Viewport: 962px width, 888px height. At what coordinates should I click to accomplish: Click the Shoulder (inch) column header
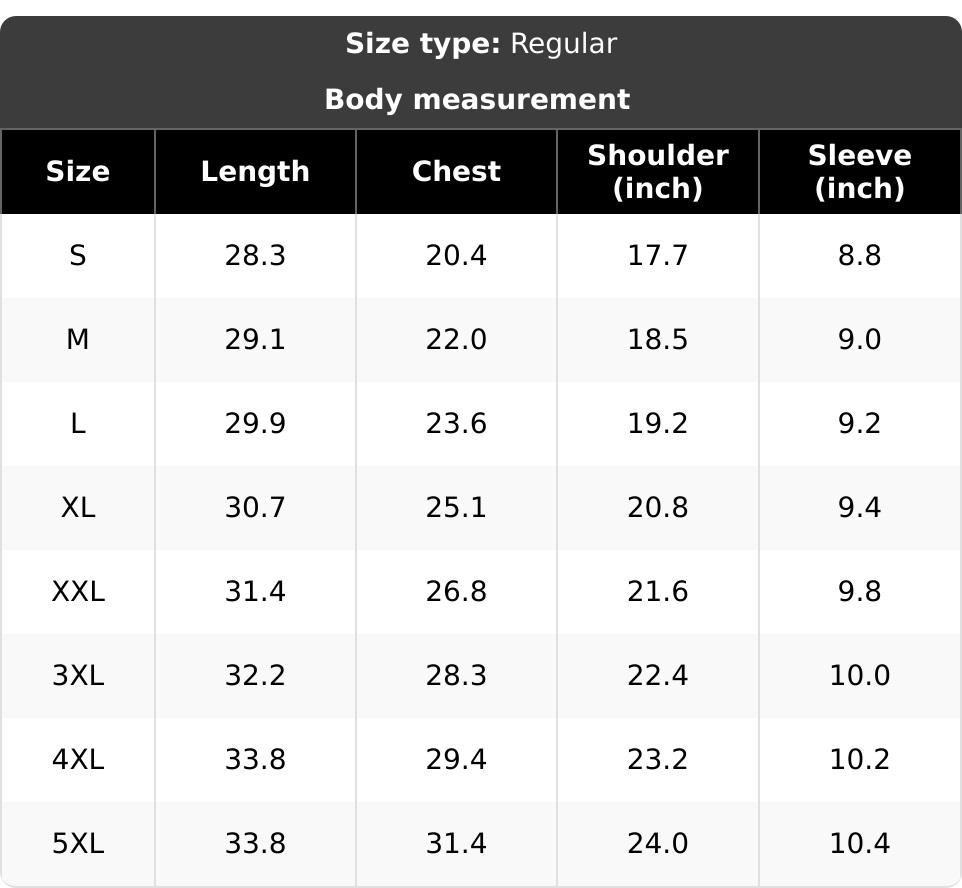pyautogui.click(x=658, y=171)
